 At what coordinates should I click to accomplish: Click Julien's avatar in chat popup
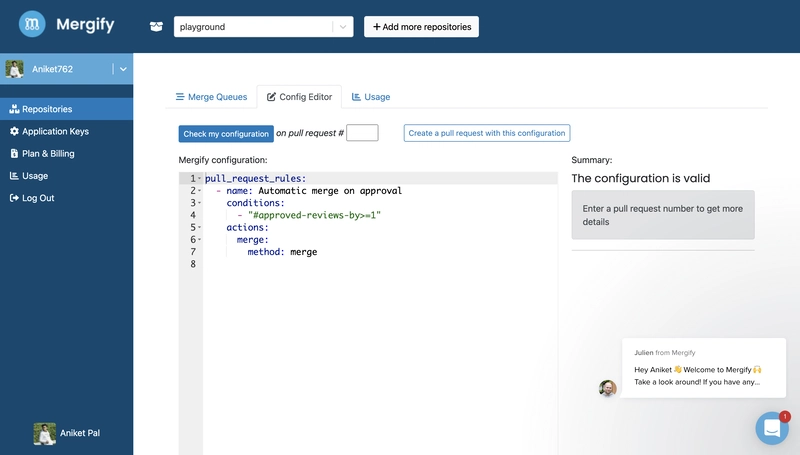coord(608,389)
